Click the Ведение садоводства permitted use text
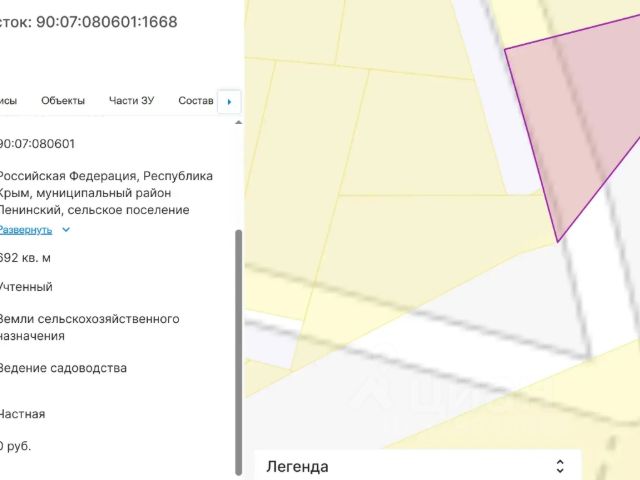Image resolution: width=640 pixels, height=480 pixels. (x=62, y=368)
